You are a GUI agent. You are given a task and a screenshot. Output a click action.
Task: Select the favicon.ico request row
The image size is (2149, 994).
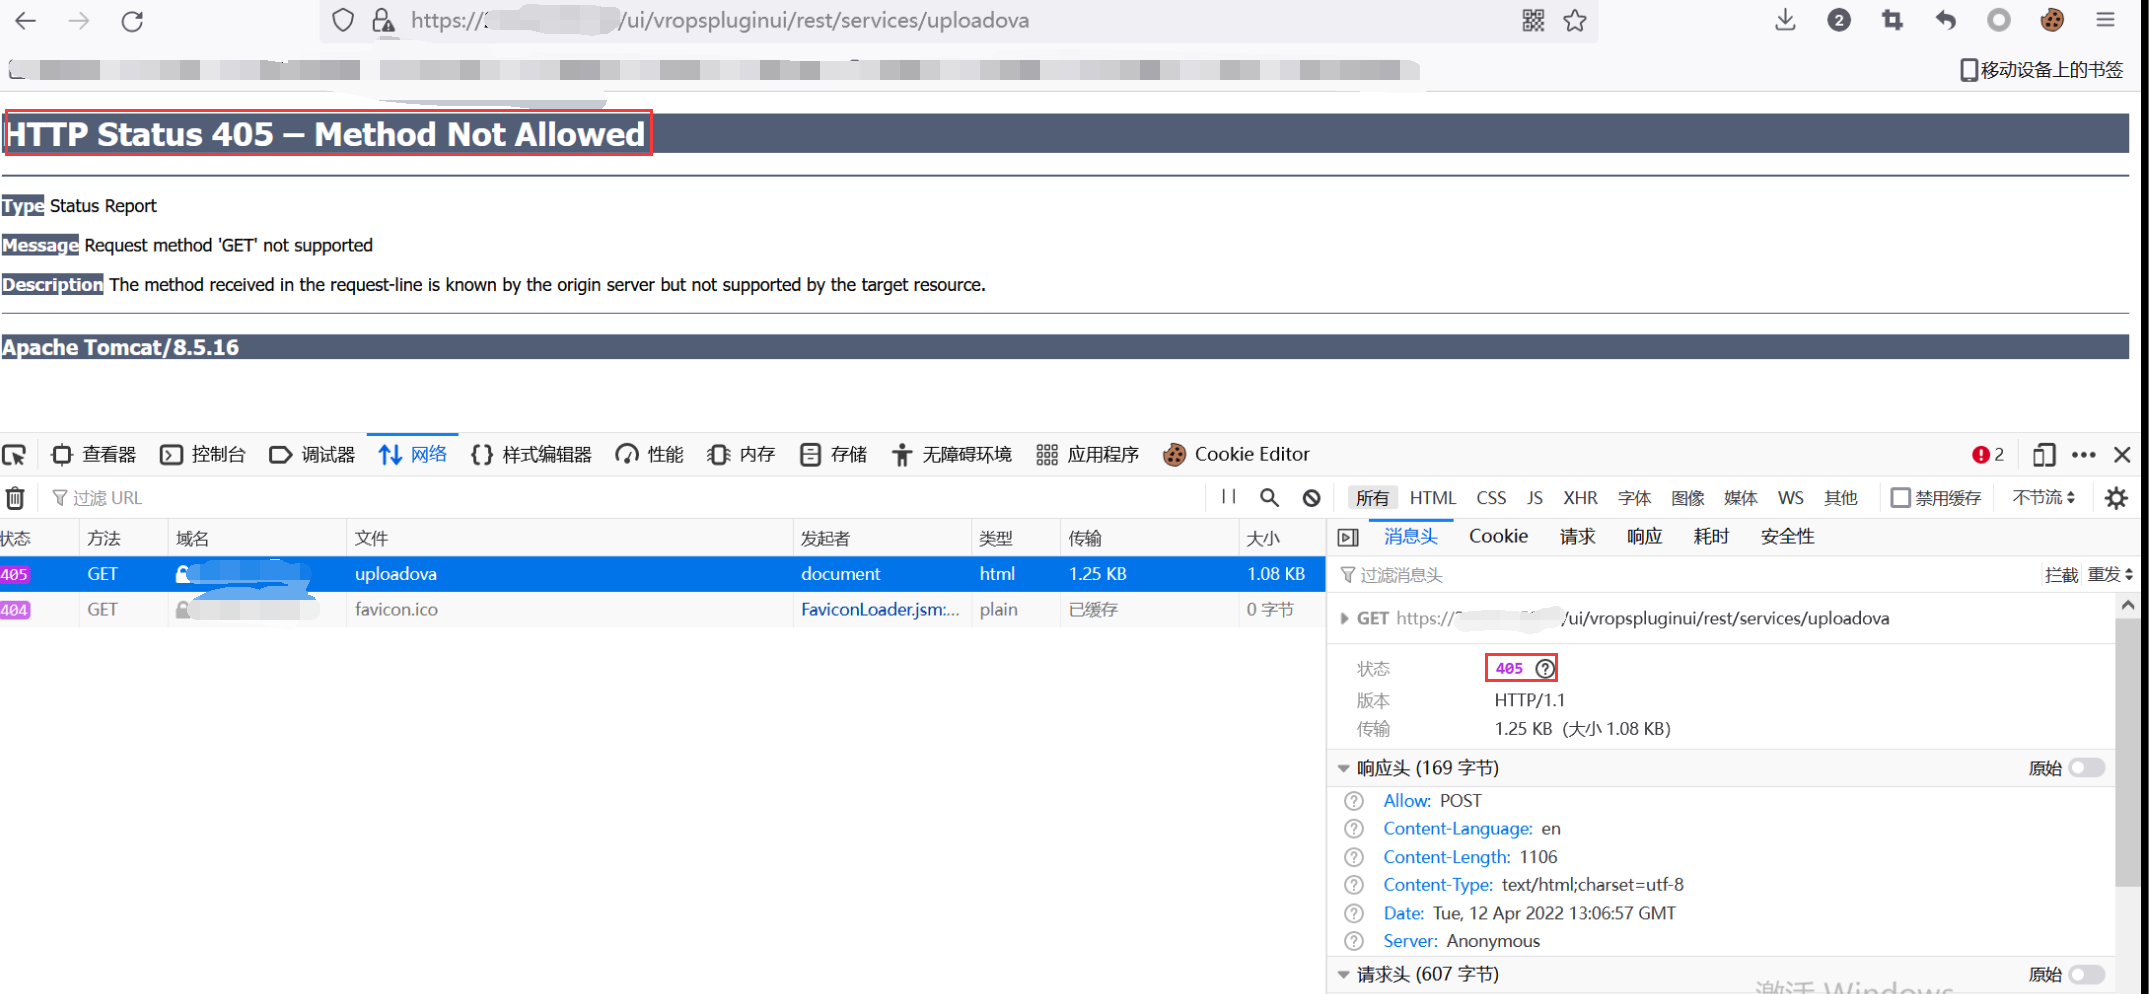(x=662, y=609)
